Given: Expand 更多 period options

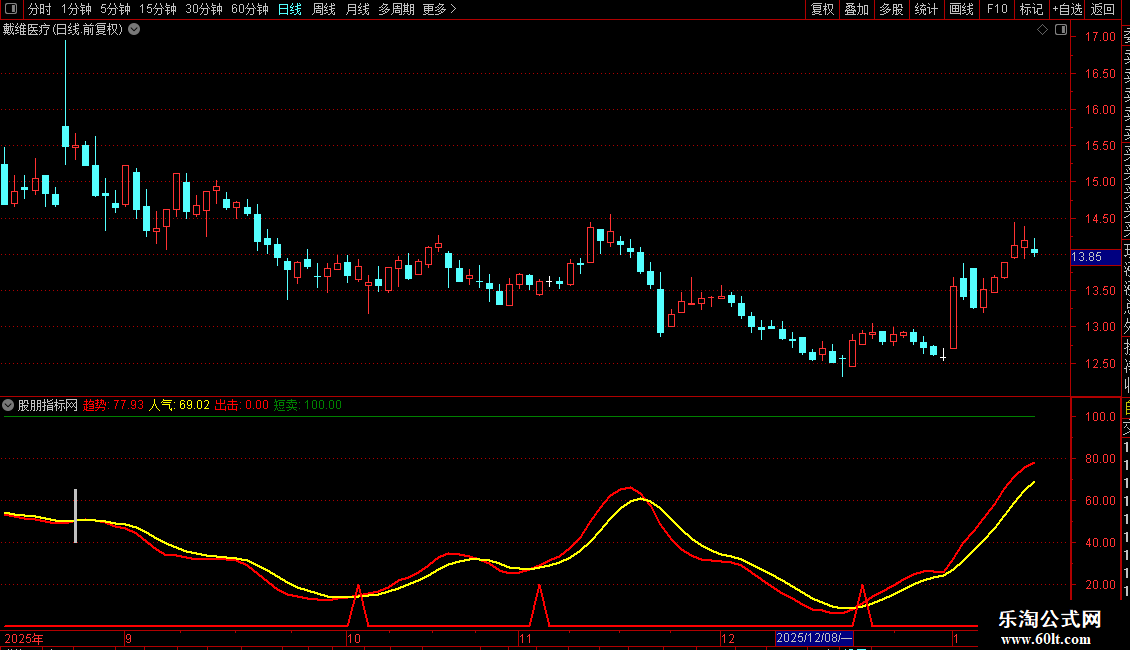Looking at the screenshot, I should (x=439, y=9).
